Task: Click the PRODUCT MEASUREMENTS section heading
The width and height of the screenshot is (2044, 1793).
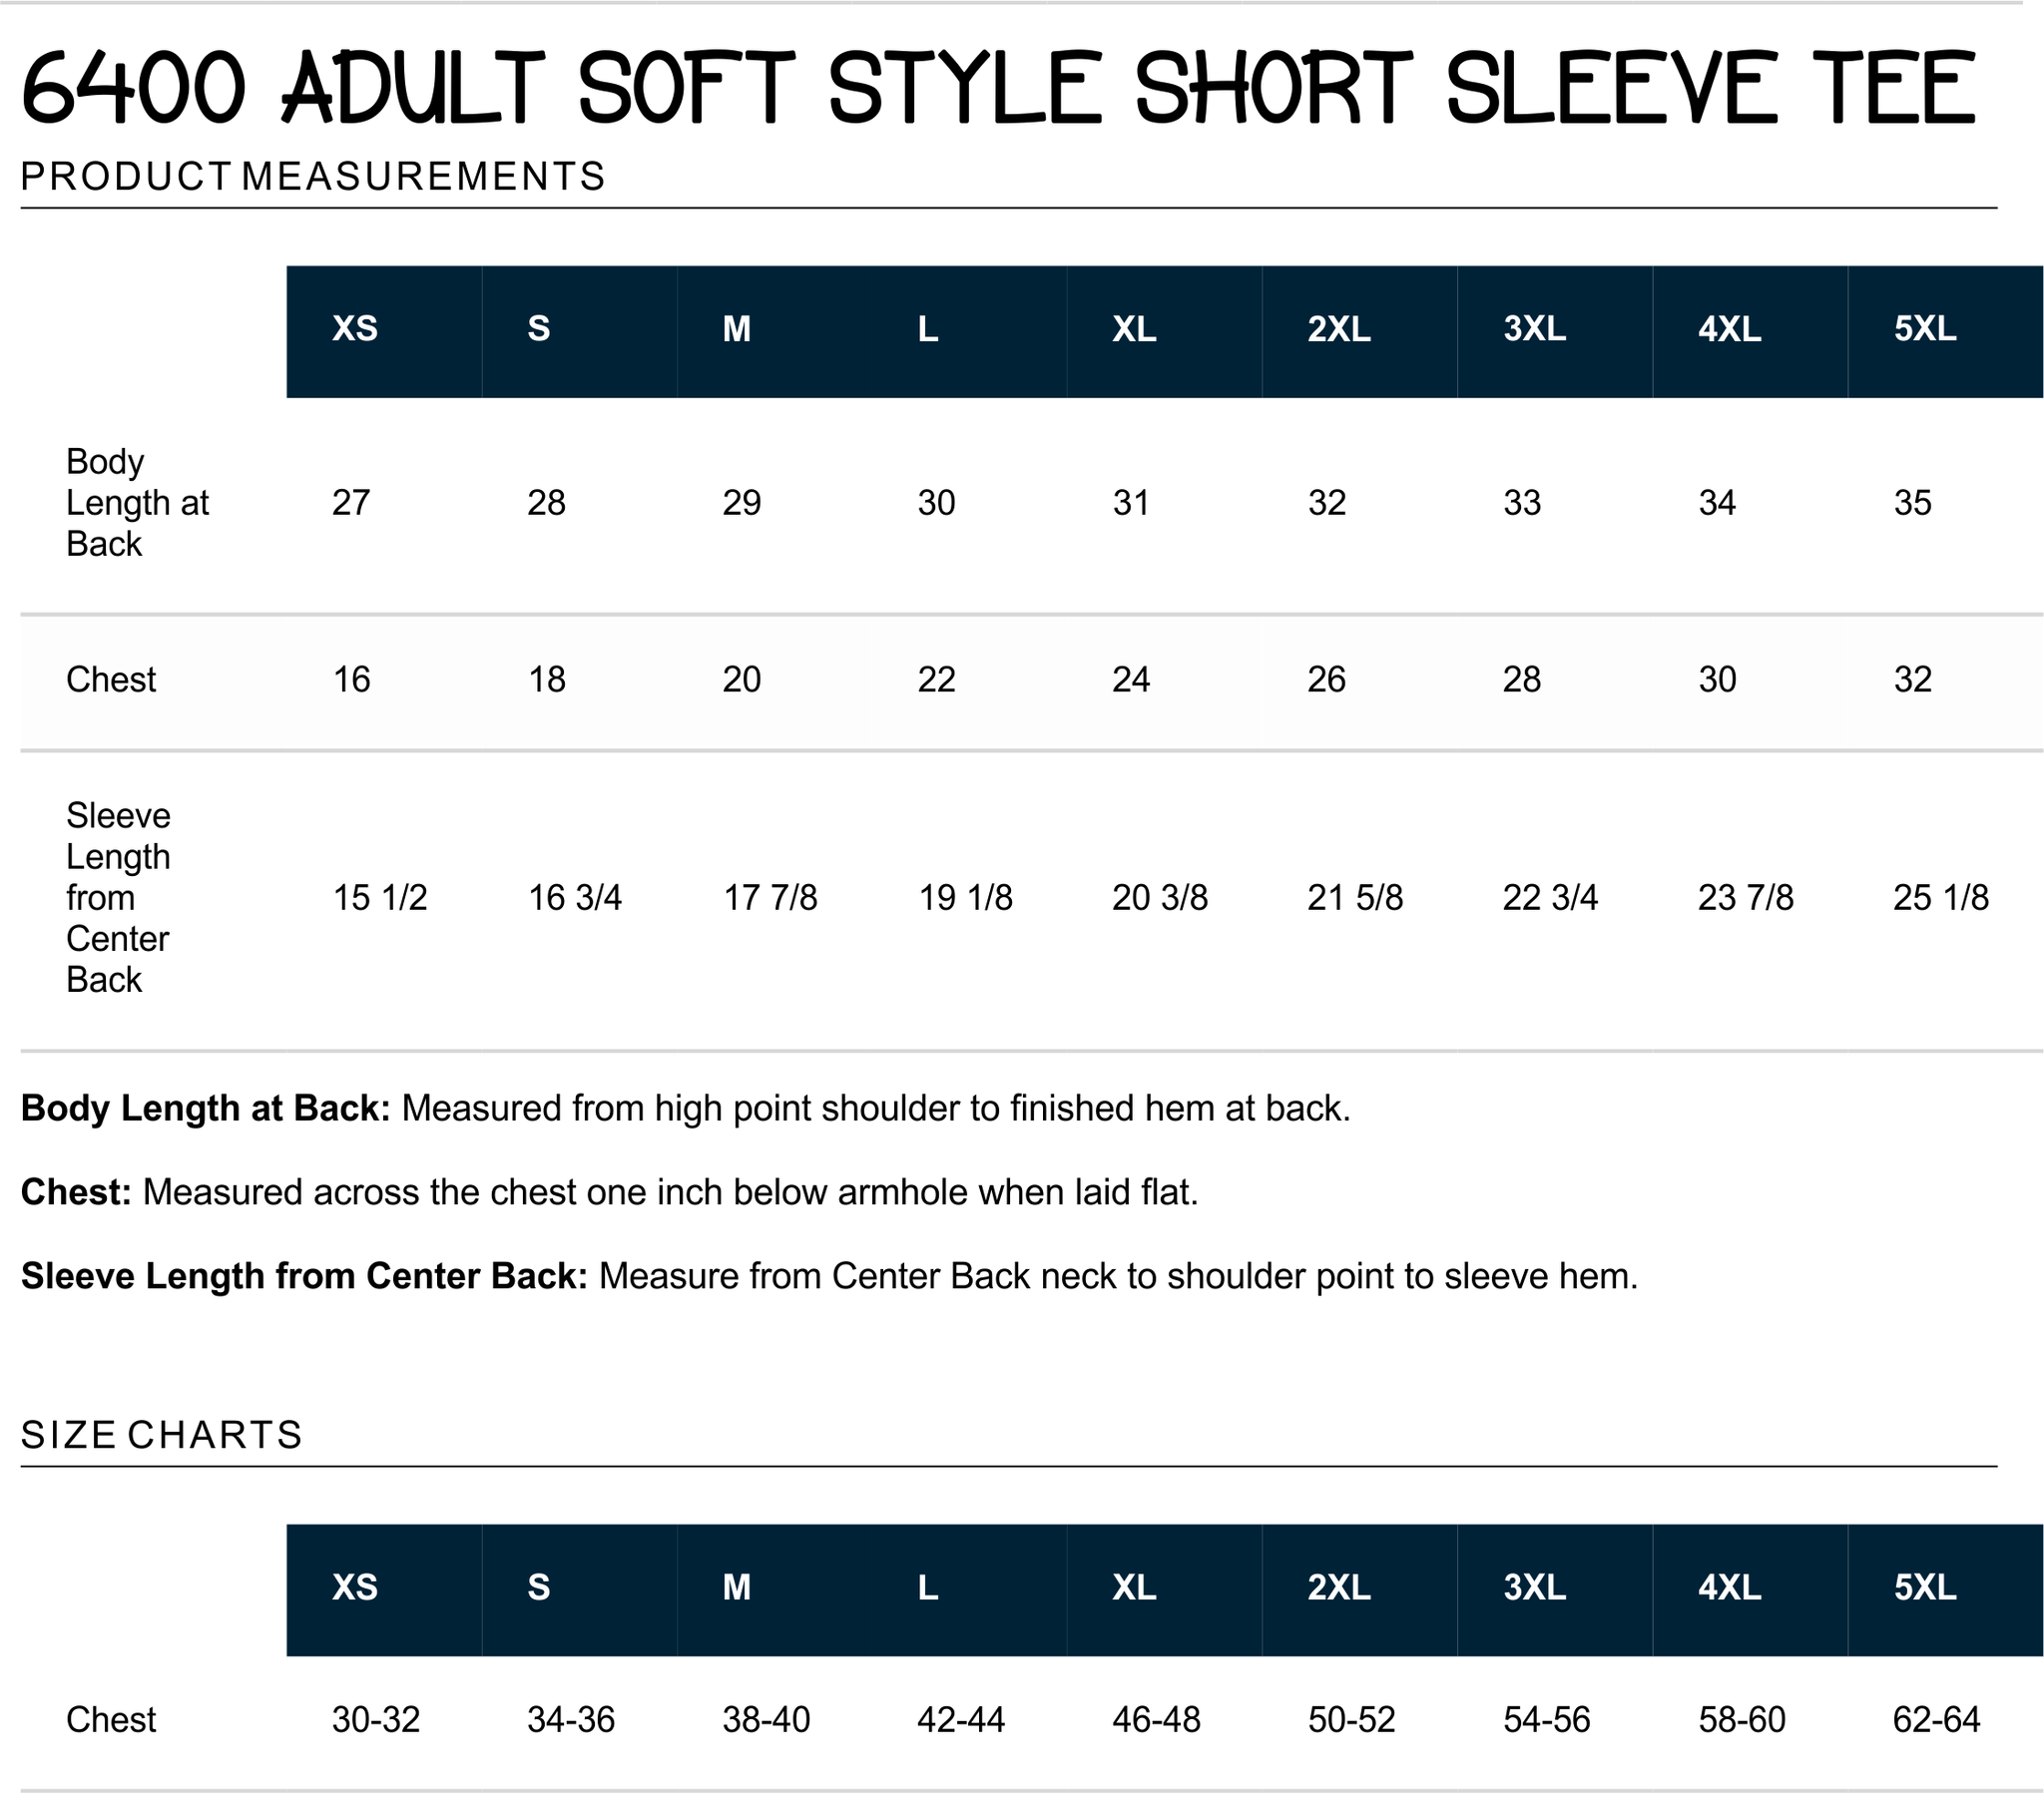Action: (313, 177)
